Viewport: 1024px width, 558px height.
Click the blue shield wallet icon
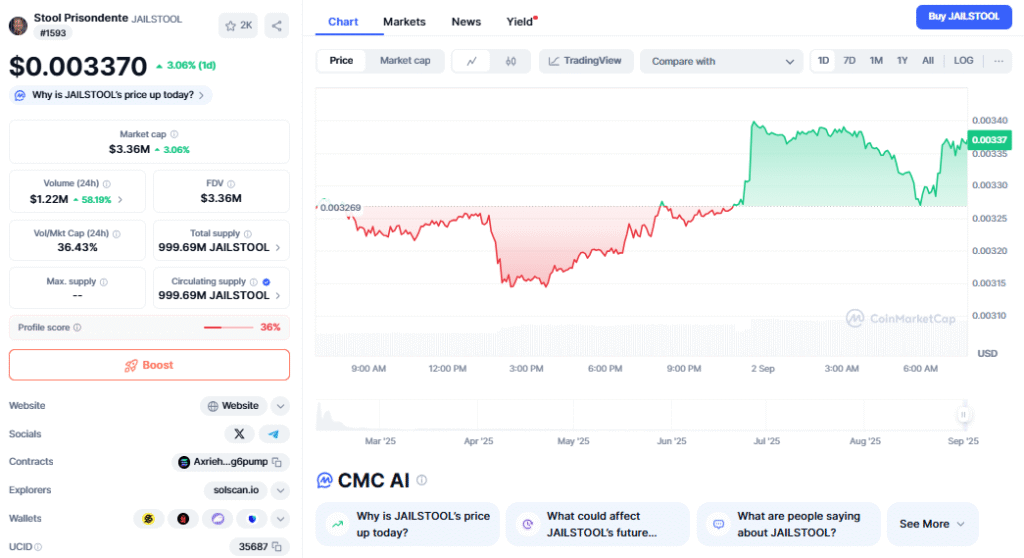point(252,519)
